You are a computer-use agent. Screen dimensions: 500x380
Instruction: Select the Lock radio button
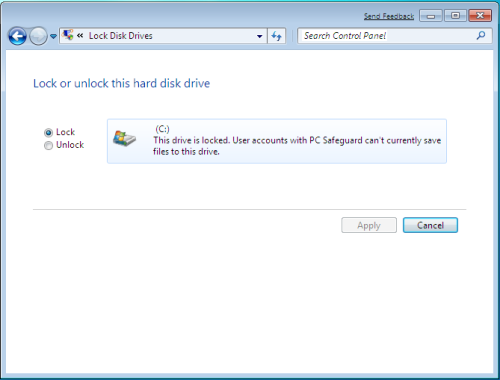tap(48, 133)
